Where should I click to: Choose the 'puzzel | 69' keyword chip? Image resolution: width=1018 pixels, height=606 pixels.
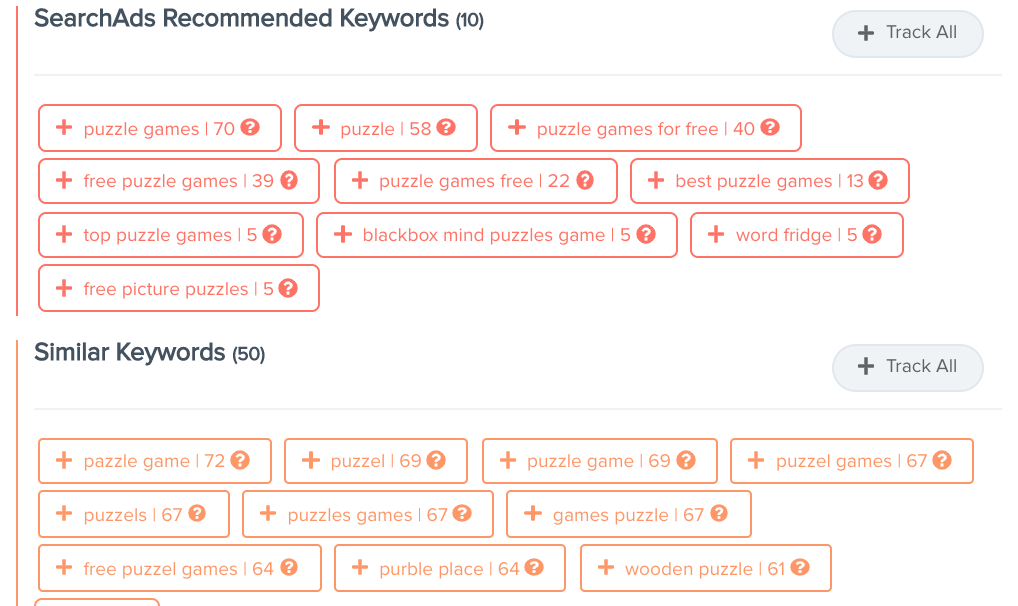[375, 461]
